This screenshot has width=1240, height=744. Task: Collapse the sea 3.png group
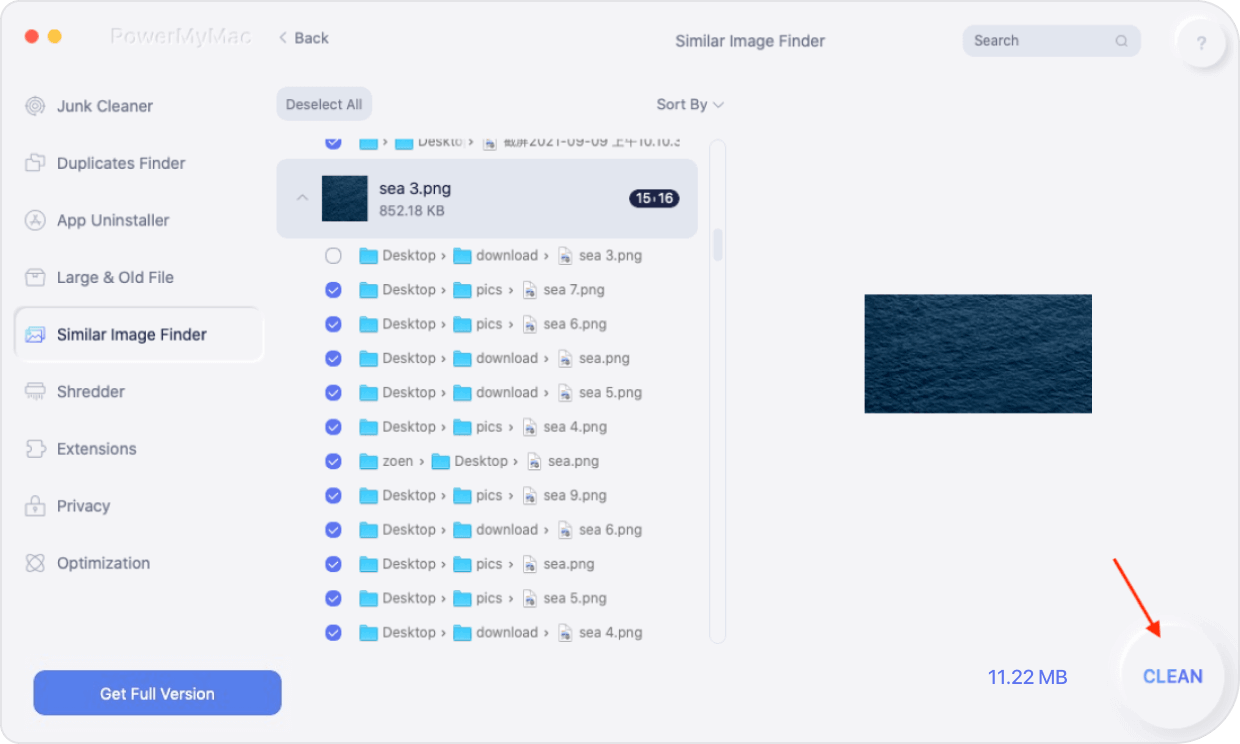click(x=302, y=198)
